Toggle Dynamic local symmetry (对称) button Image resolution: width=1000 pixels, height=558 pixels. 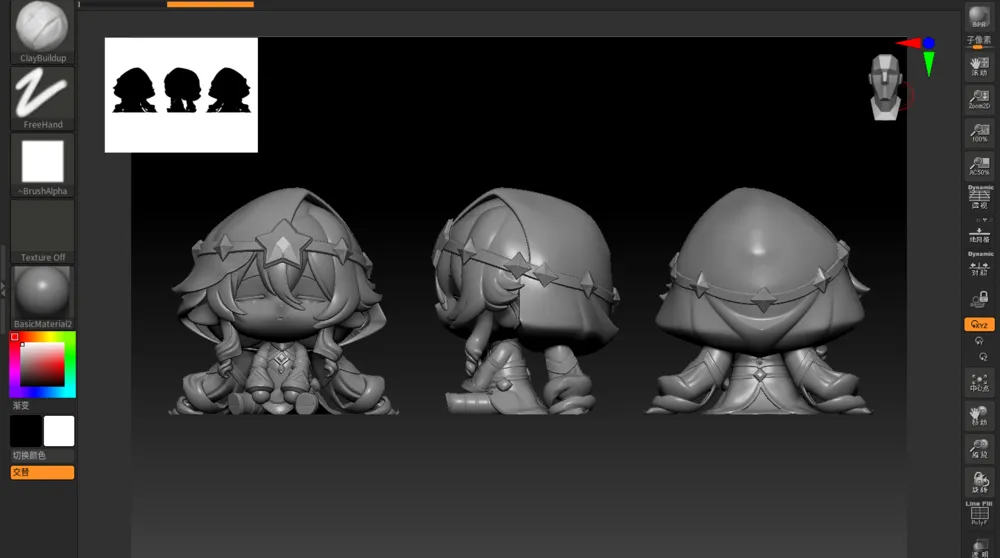click(x=979, y=265)
